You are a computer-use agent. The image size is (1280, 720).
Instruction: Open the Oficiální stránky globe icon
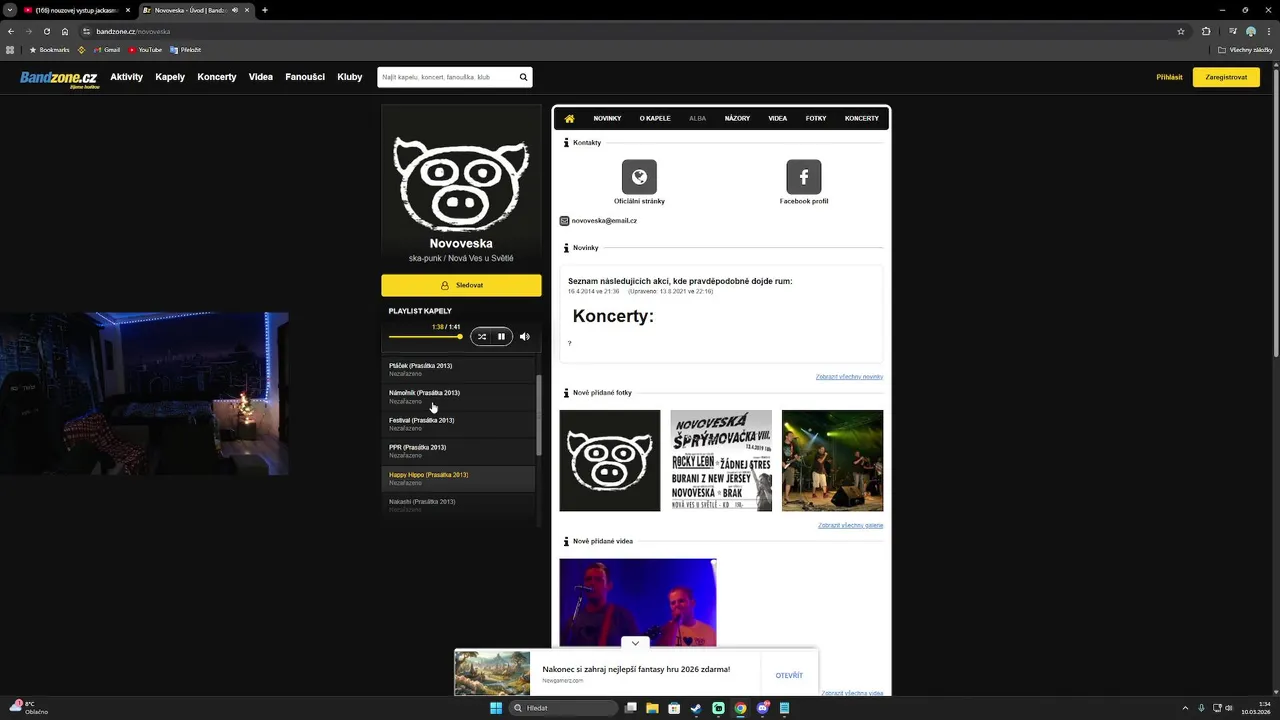(639, 177)
